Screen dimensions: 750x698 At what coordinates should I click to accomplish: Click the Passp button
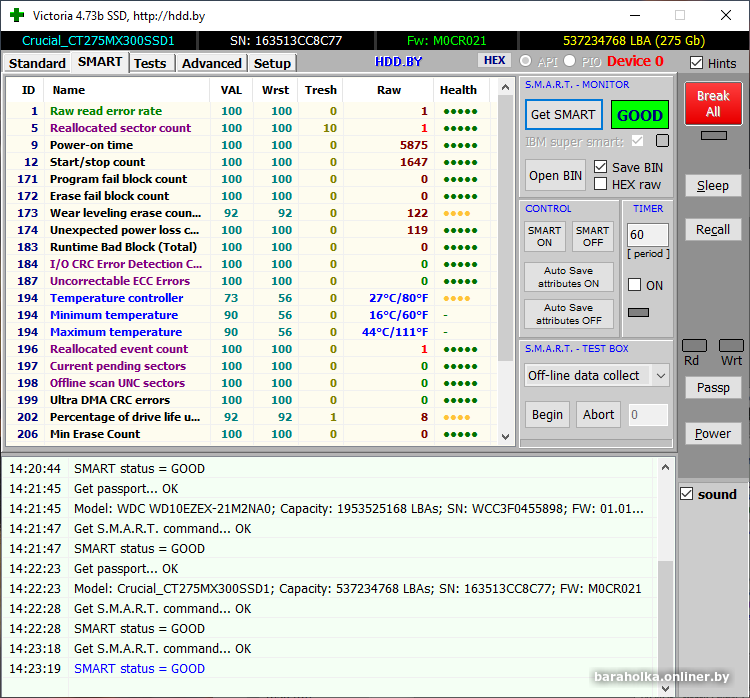coord(713,388)
